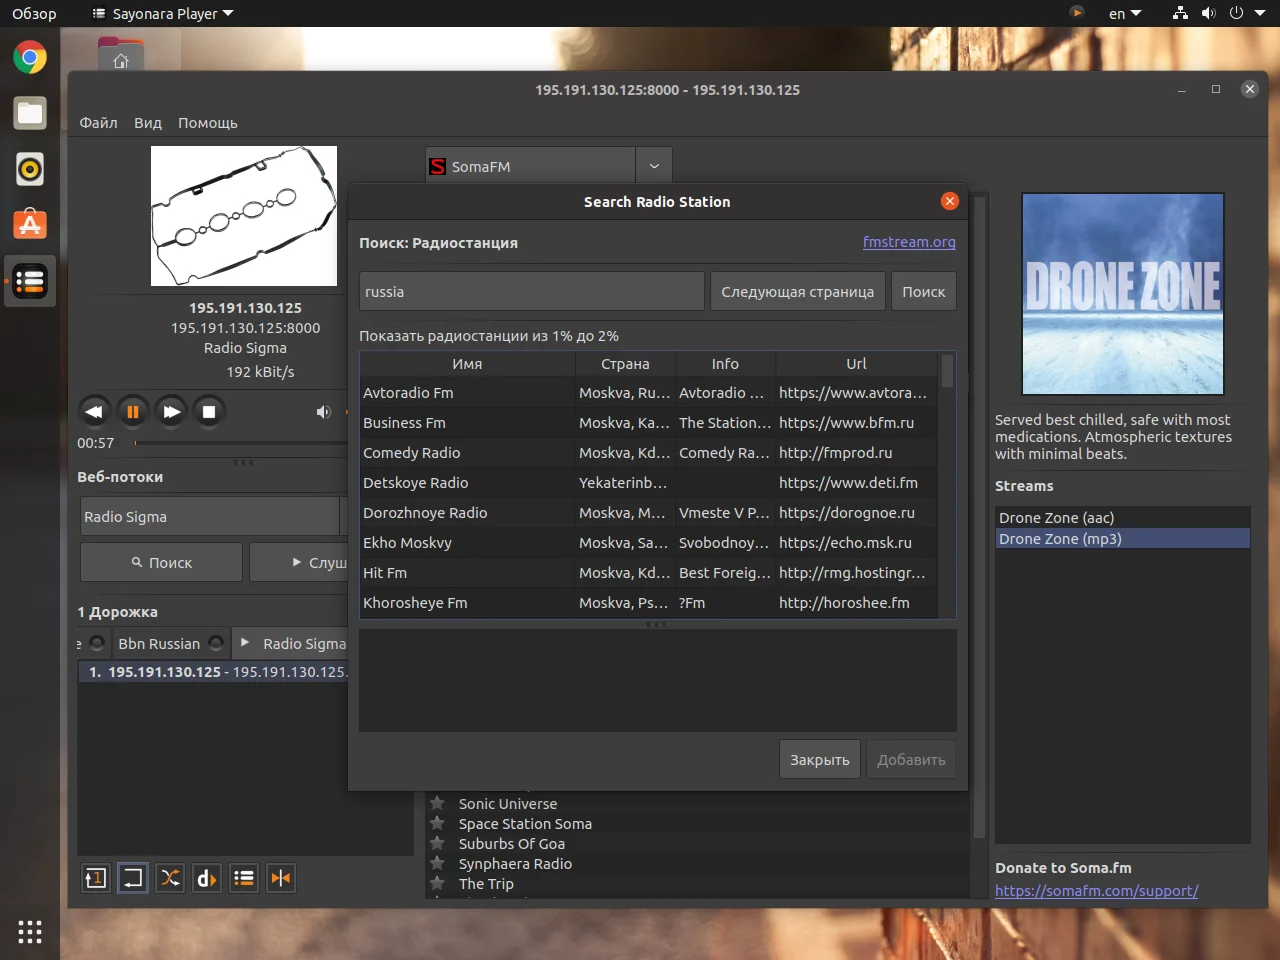Screen dimensions: 1280x960
Task: Expand the system menu arrow
Action: click(1261, 13)
